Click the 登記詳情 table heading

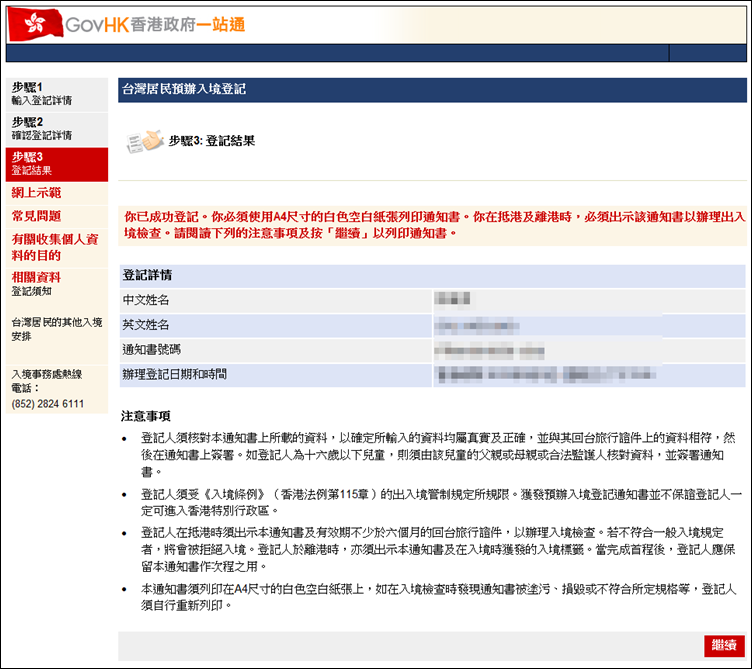[147, 275]
